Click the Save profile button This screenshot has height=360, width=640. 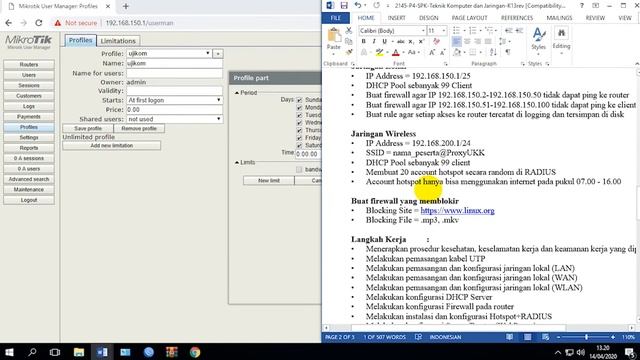(88, 129)
